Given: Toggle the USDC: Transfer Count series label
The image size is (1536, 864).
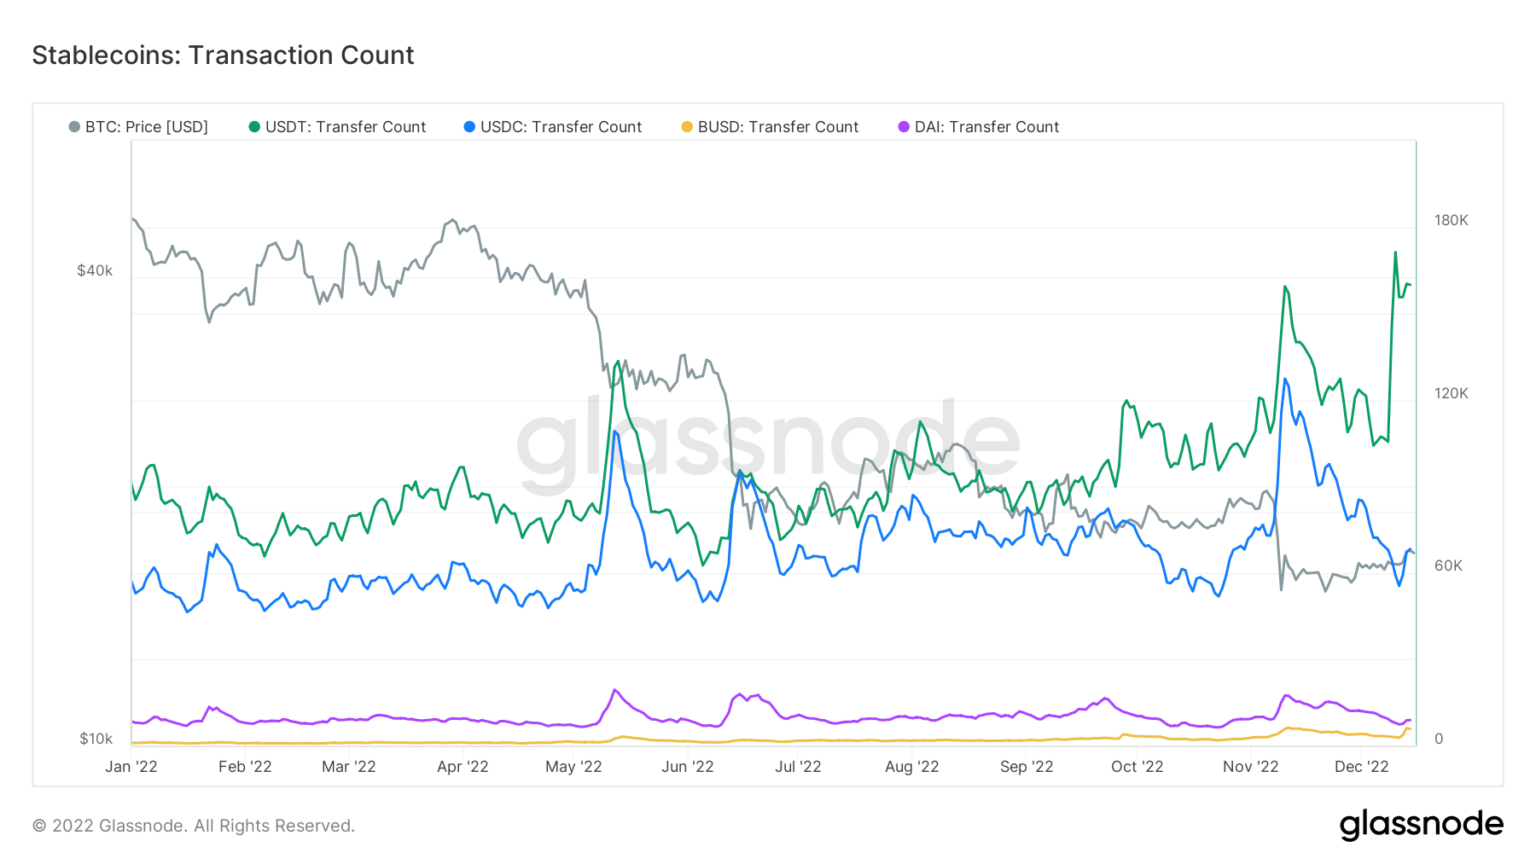Looking at the screenshot, I should point(561,127).
